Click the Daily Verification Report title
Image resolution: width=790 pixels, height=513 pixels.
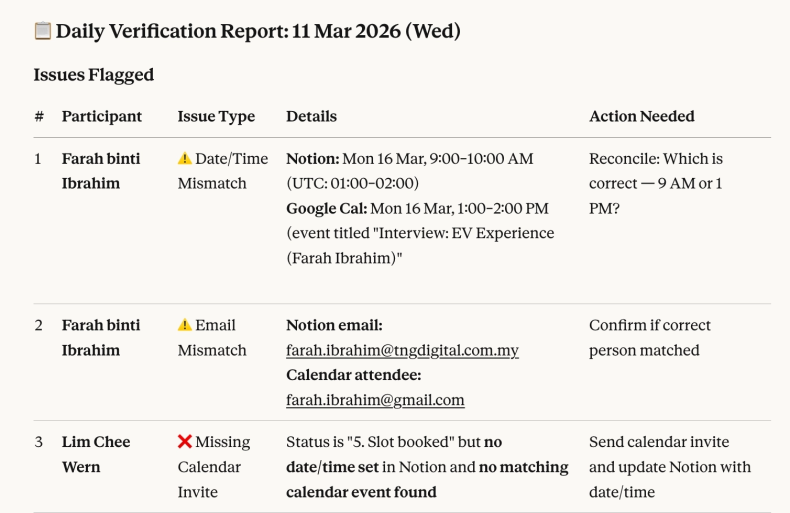pos(258,31)
